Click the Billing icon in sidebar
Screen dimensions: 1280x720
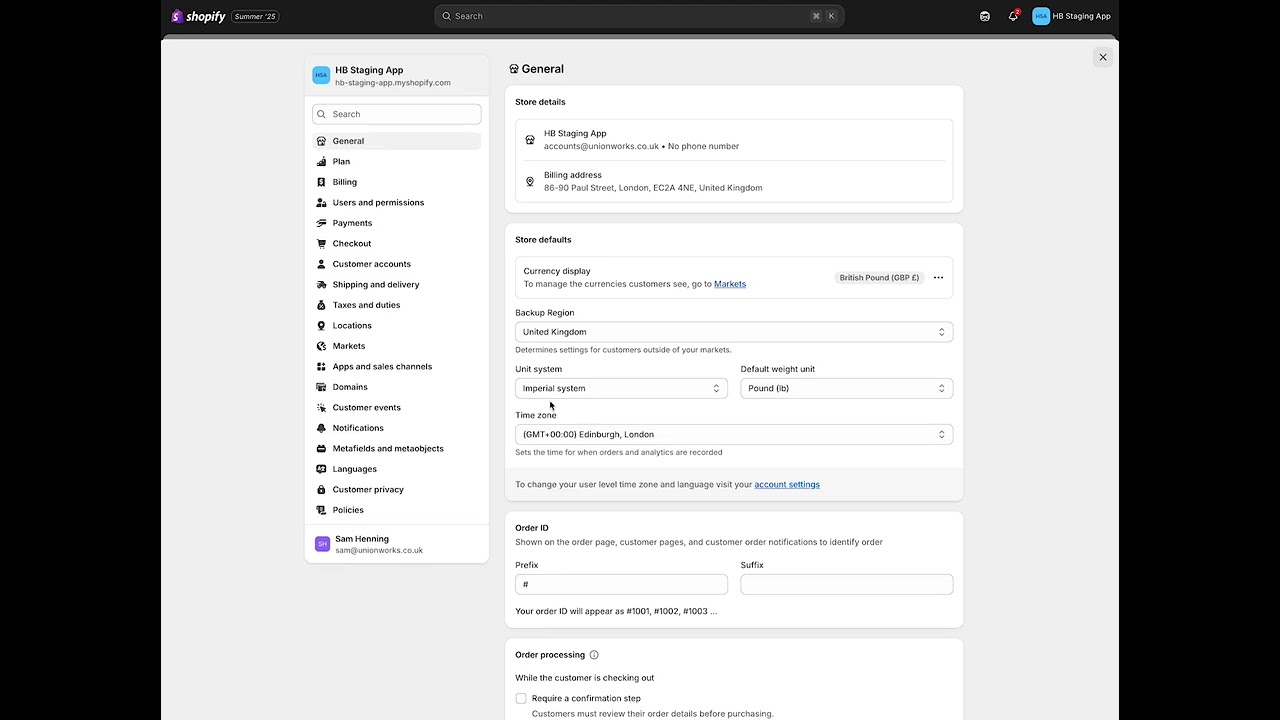[x=322, y=182]
